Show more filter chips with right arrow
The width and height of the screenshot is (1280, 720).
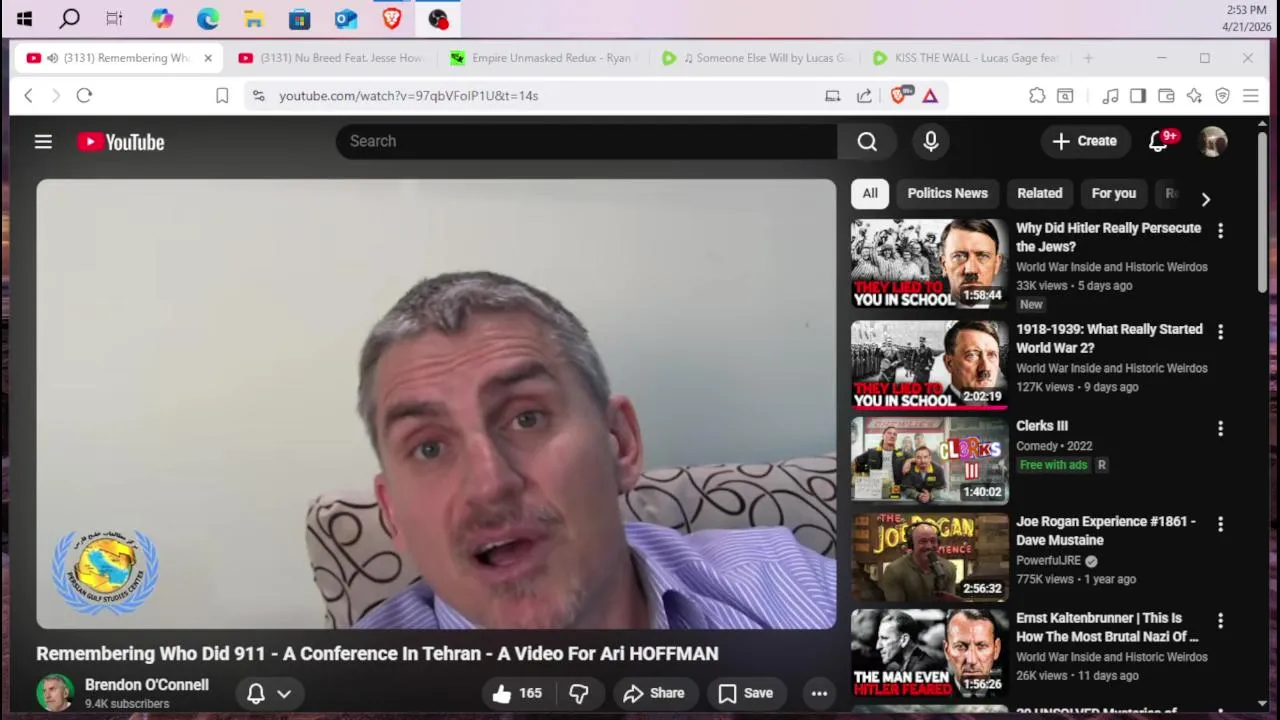(1205, 199)
